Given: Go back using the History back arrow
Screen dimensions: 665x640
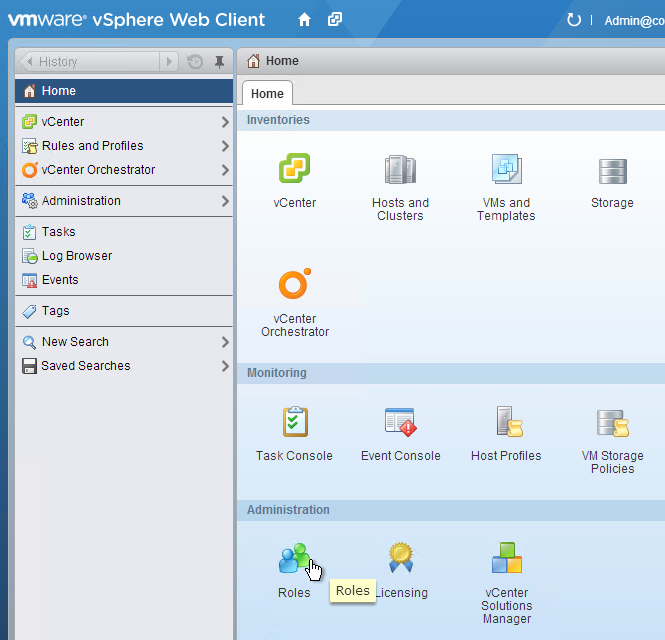Looking at the screenshot, I should 29,61.
